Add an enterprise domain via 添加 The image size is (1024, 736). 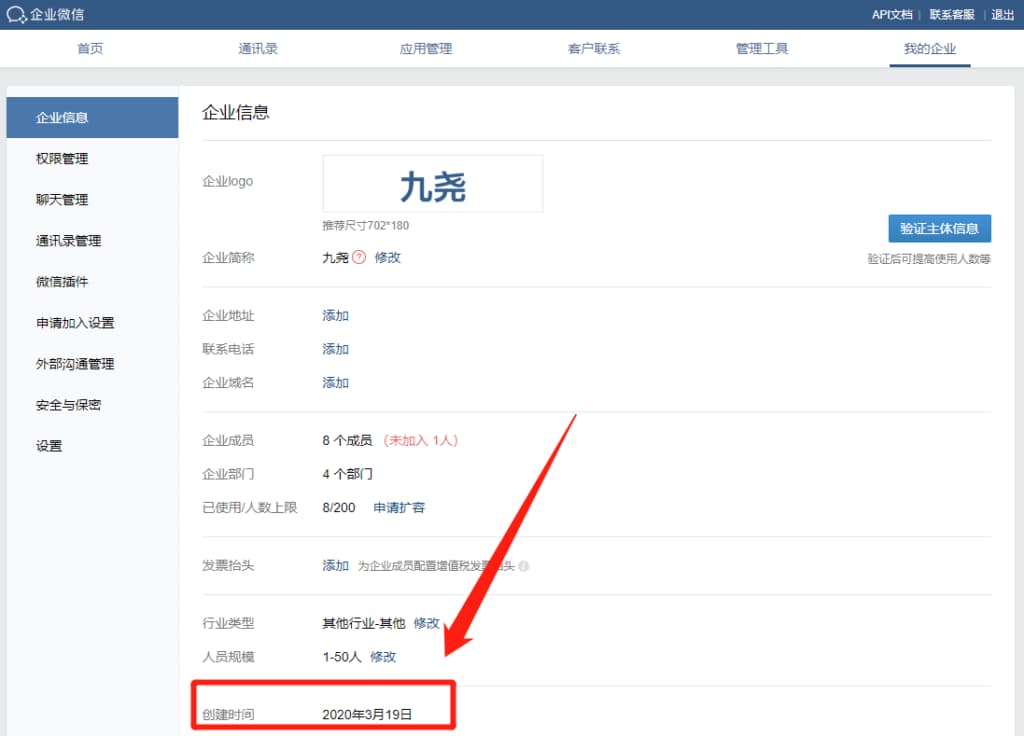(x=335, y=382)
